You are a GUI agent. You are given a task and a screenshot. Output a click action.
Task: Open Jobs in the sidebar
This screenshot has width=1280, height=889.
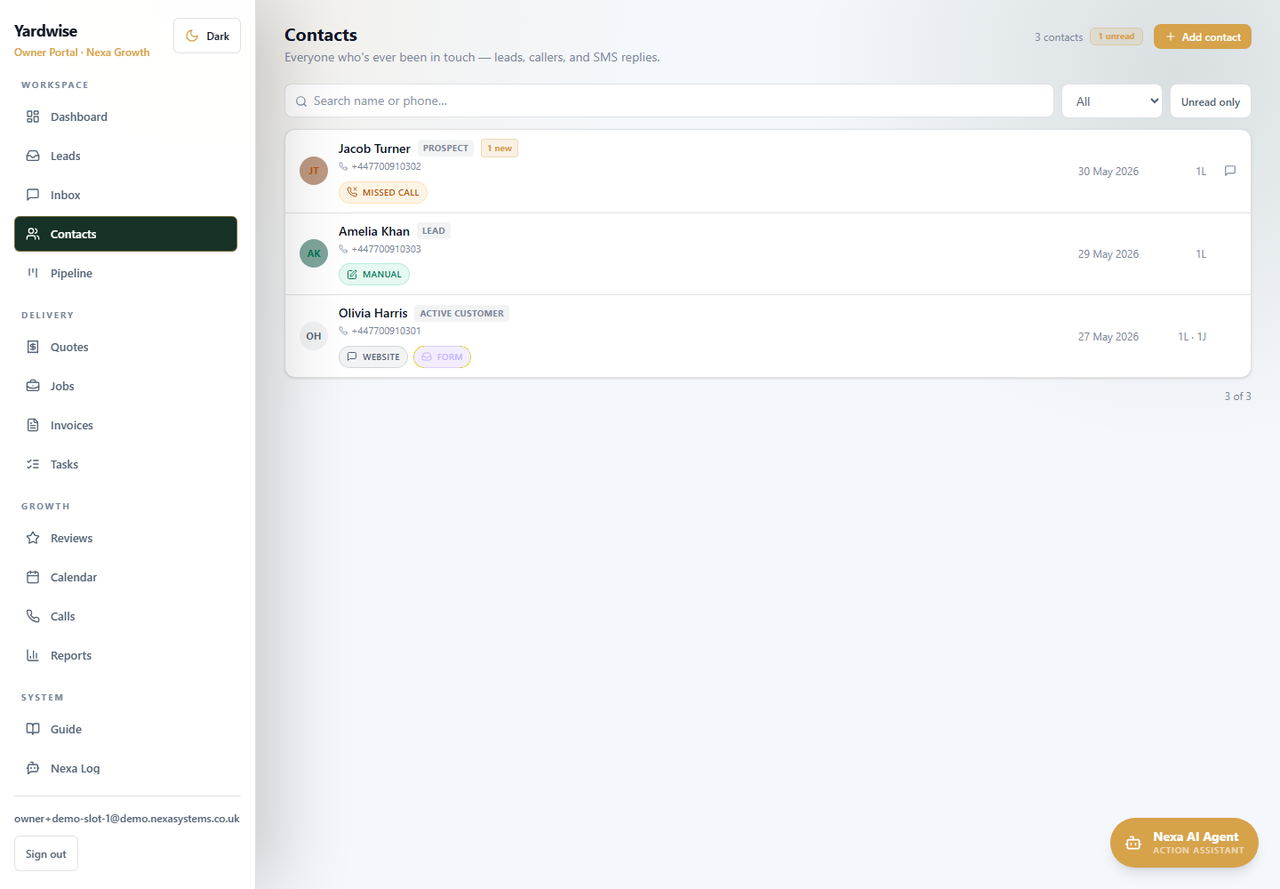[126, 386]
